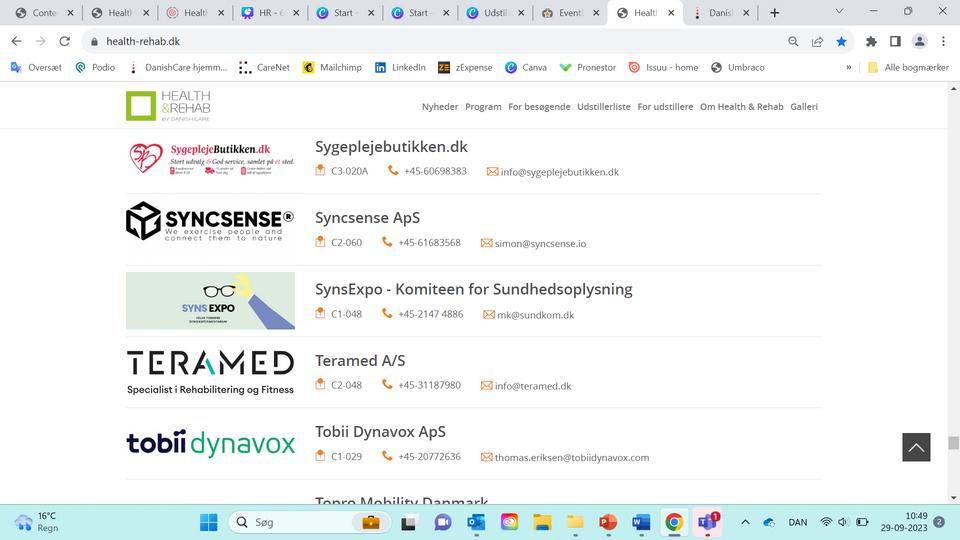This screenshot has height=540, width=960.
Task: Open the Tobii Dynavox ApS exhibitor title
Action: coord(380,432)
